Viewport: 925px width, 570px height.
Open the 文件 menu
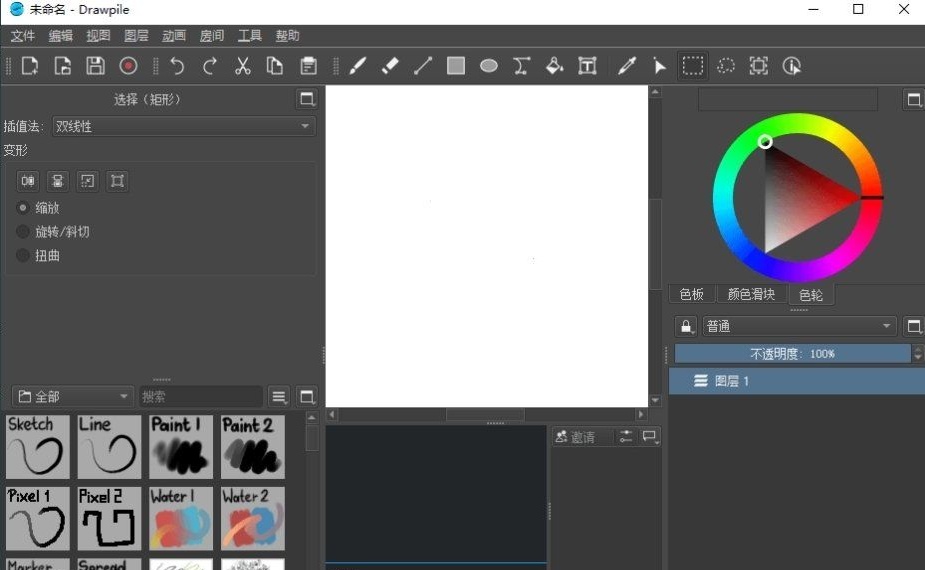pyautogui.click(x=23, y=36)
